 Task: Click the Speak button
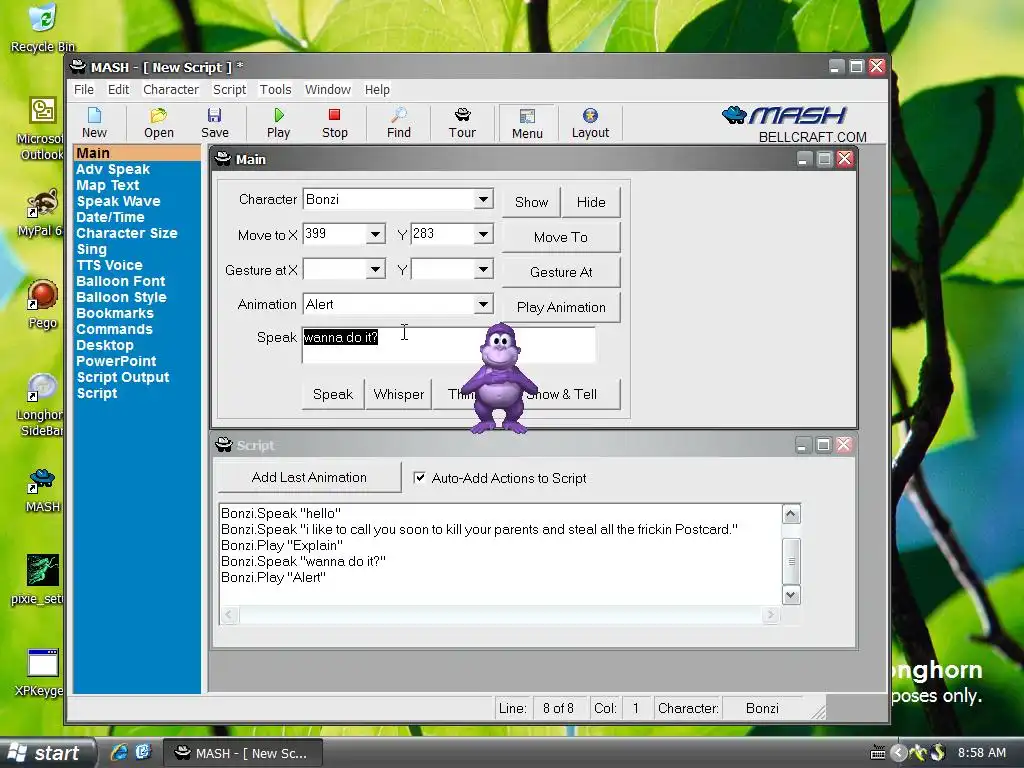(x=333, y=394)
